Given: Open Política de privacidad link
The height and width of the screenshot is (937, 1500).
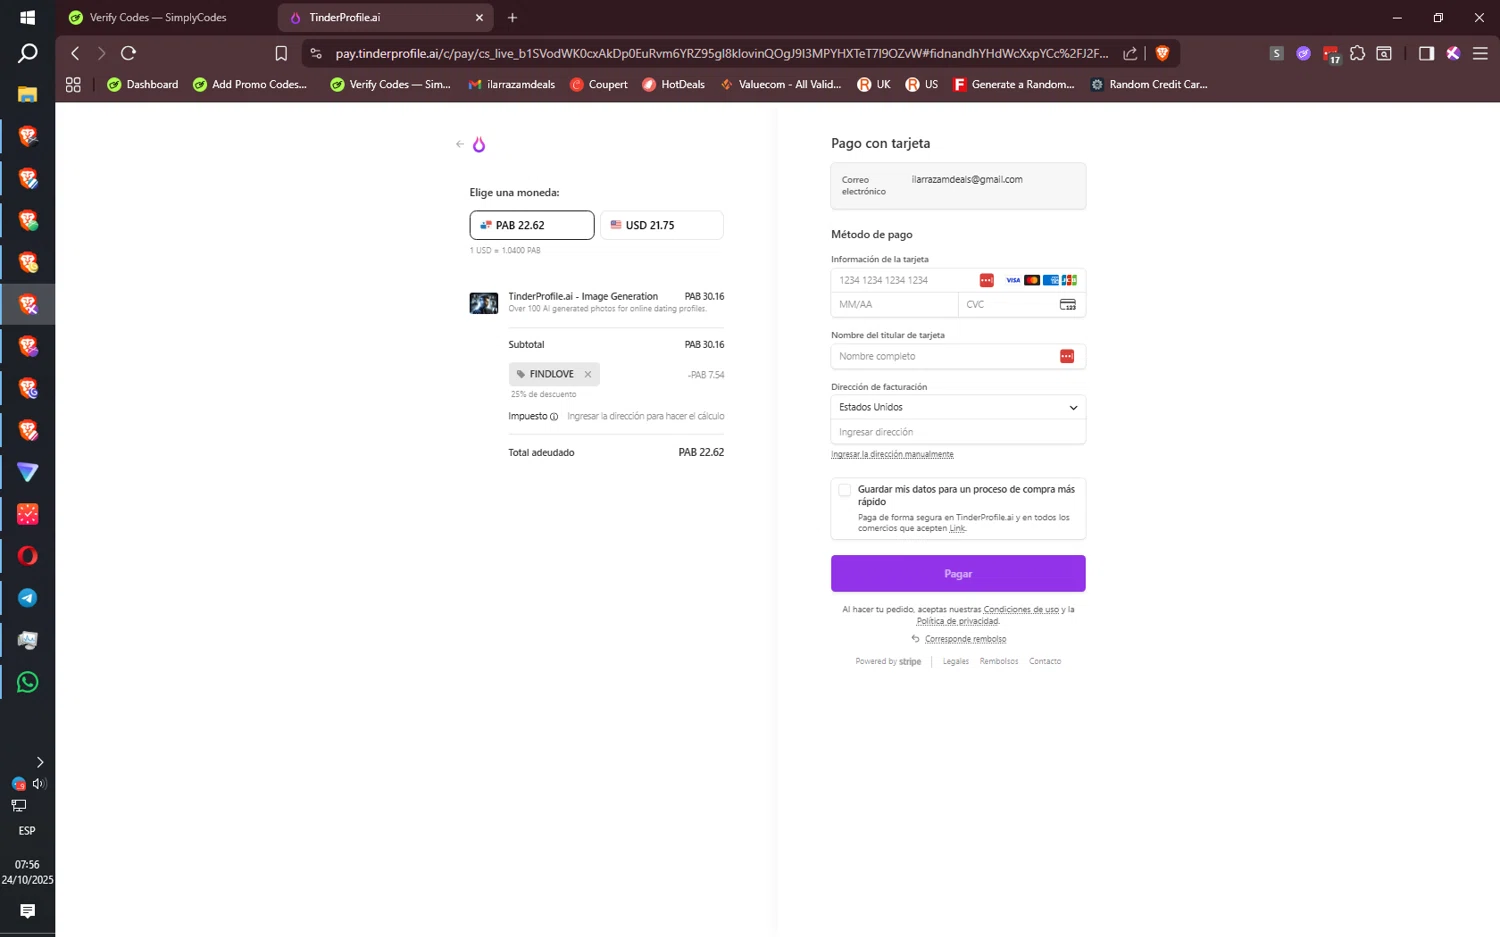Looking at the screenshot, I should [957, 622].
